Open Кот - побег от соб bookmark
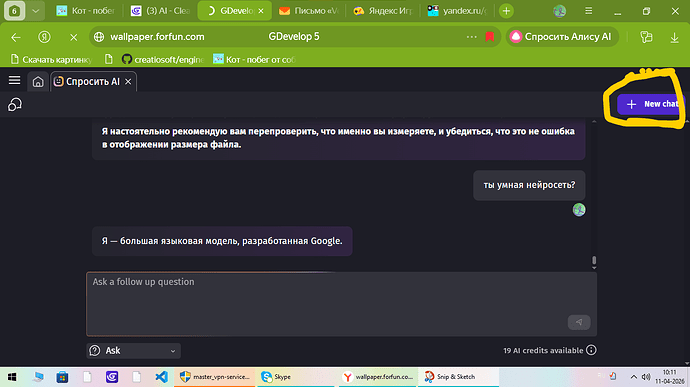This screenshot has width=690, height=387. (x=254, y=59)
